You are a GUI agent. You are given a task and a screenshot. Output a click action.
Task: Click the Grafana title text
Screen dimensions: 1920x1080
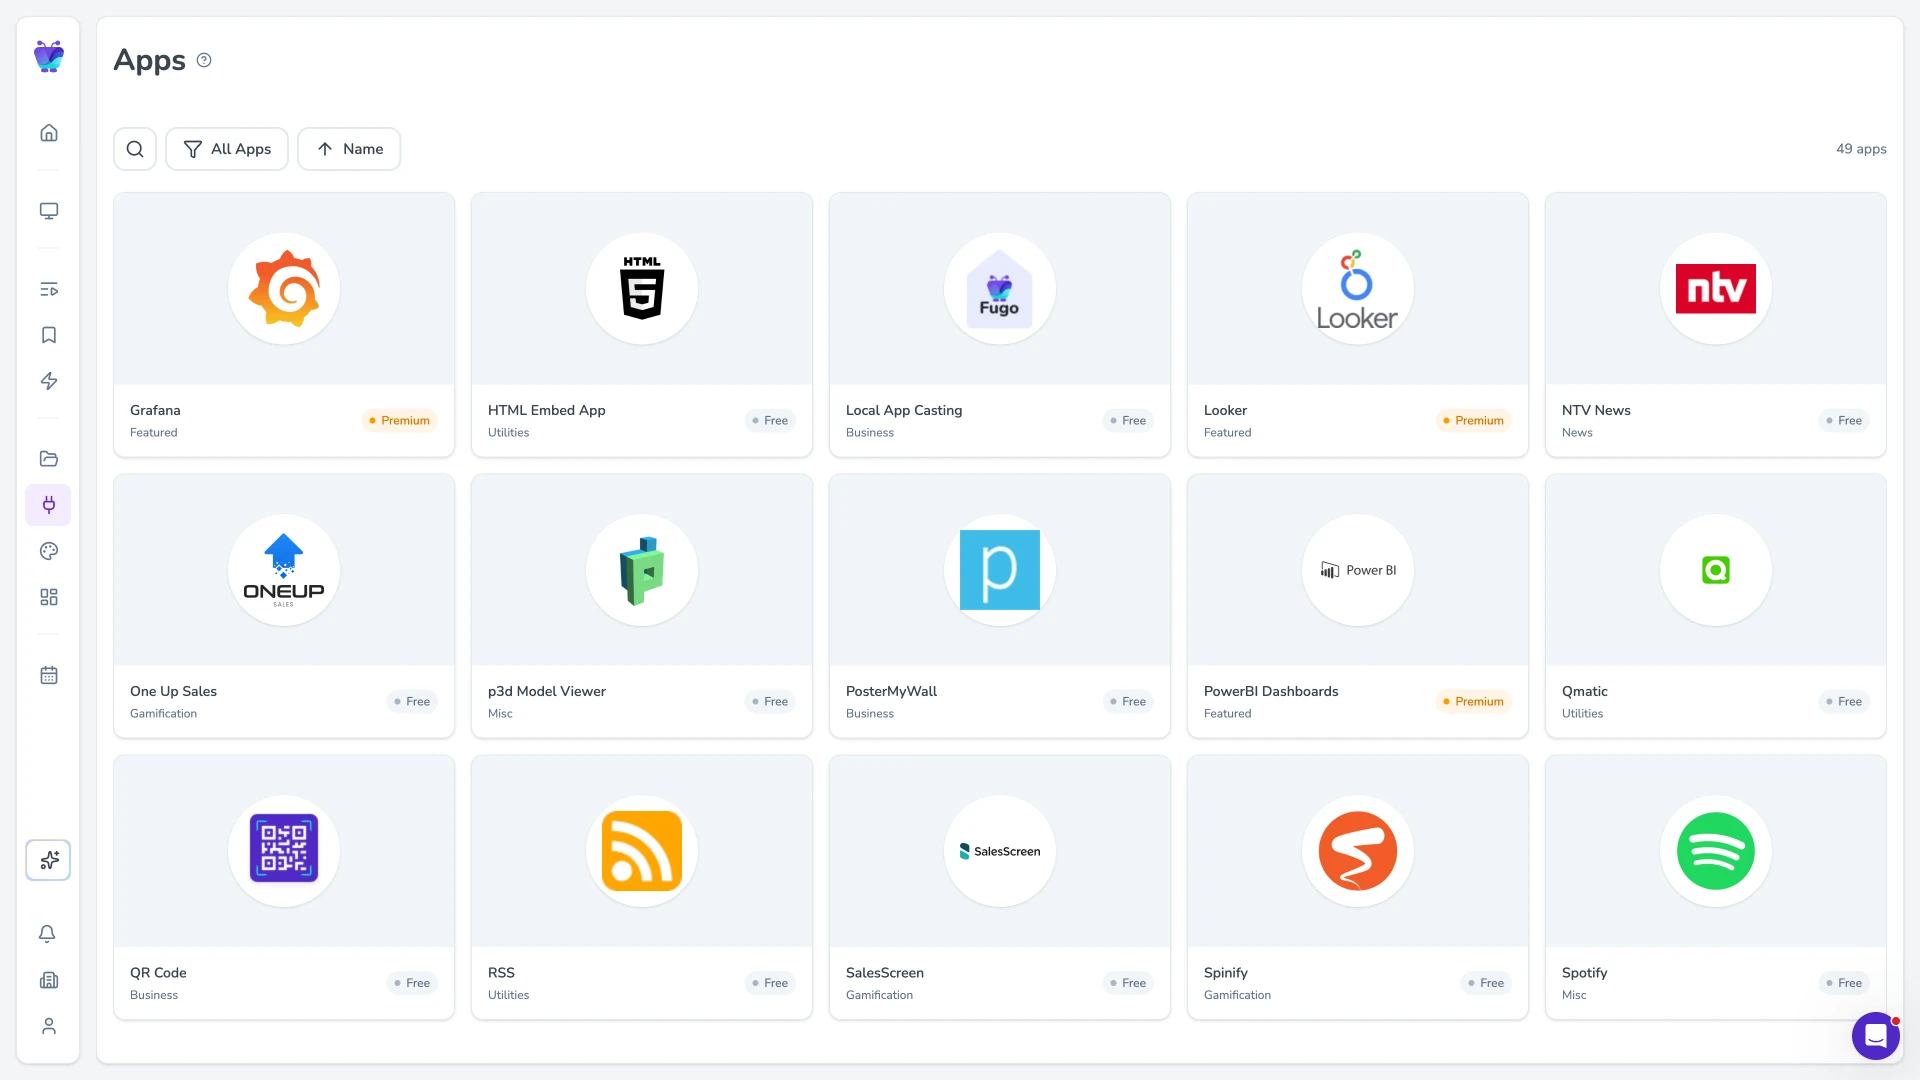click(155, 410)
